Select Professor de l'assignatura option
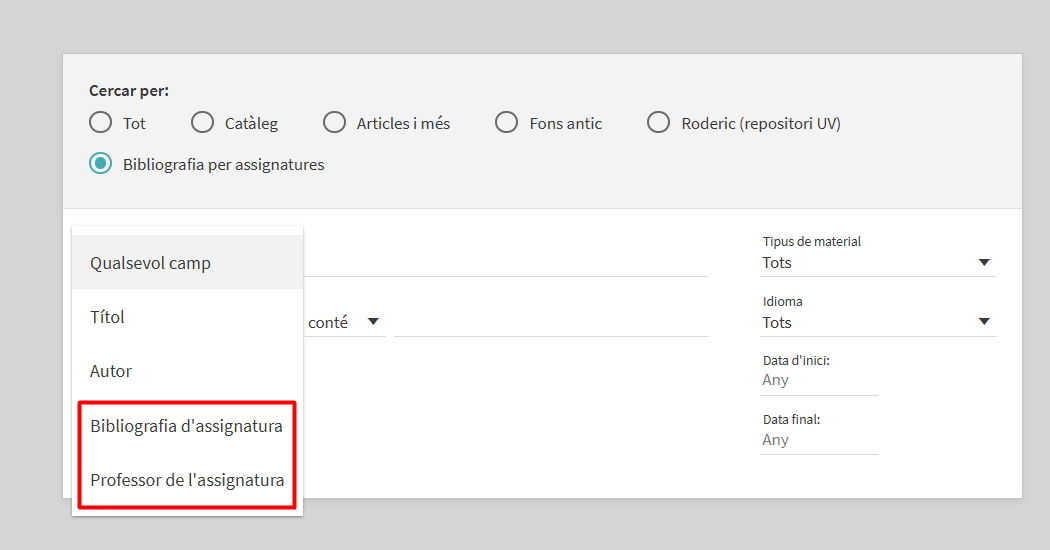Screen dimensions: 1050x550 tap(188, 480)
